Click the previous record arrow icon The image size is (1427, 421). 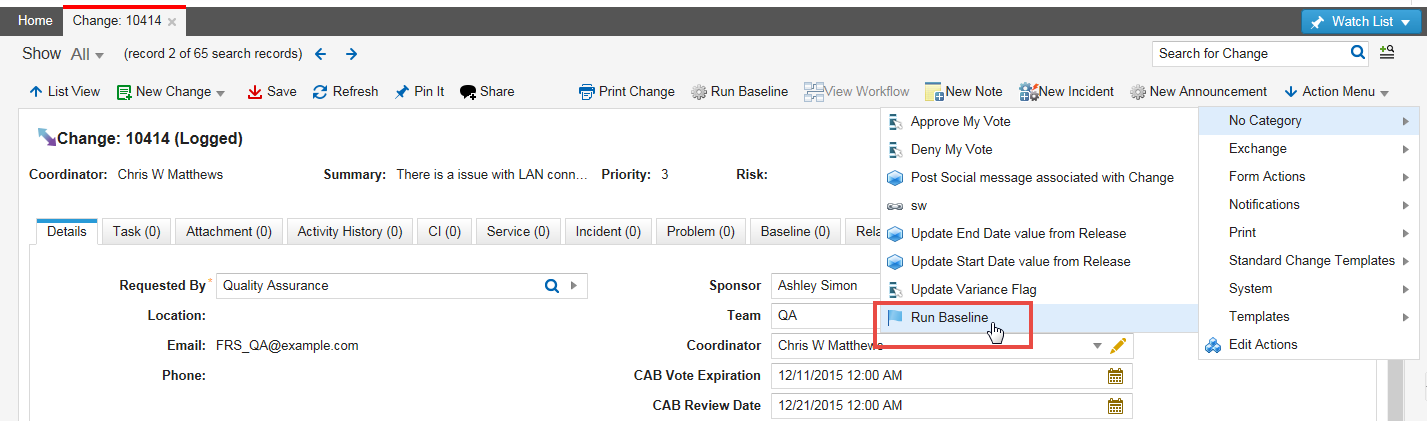tap(320, 54)
